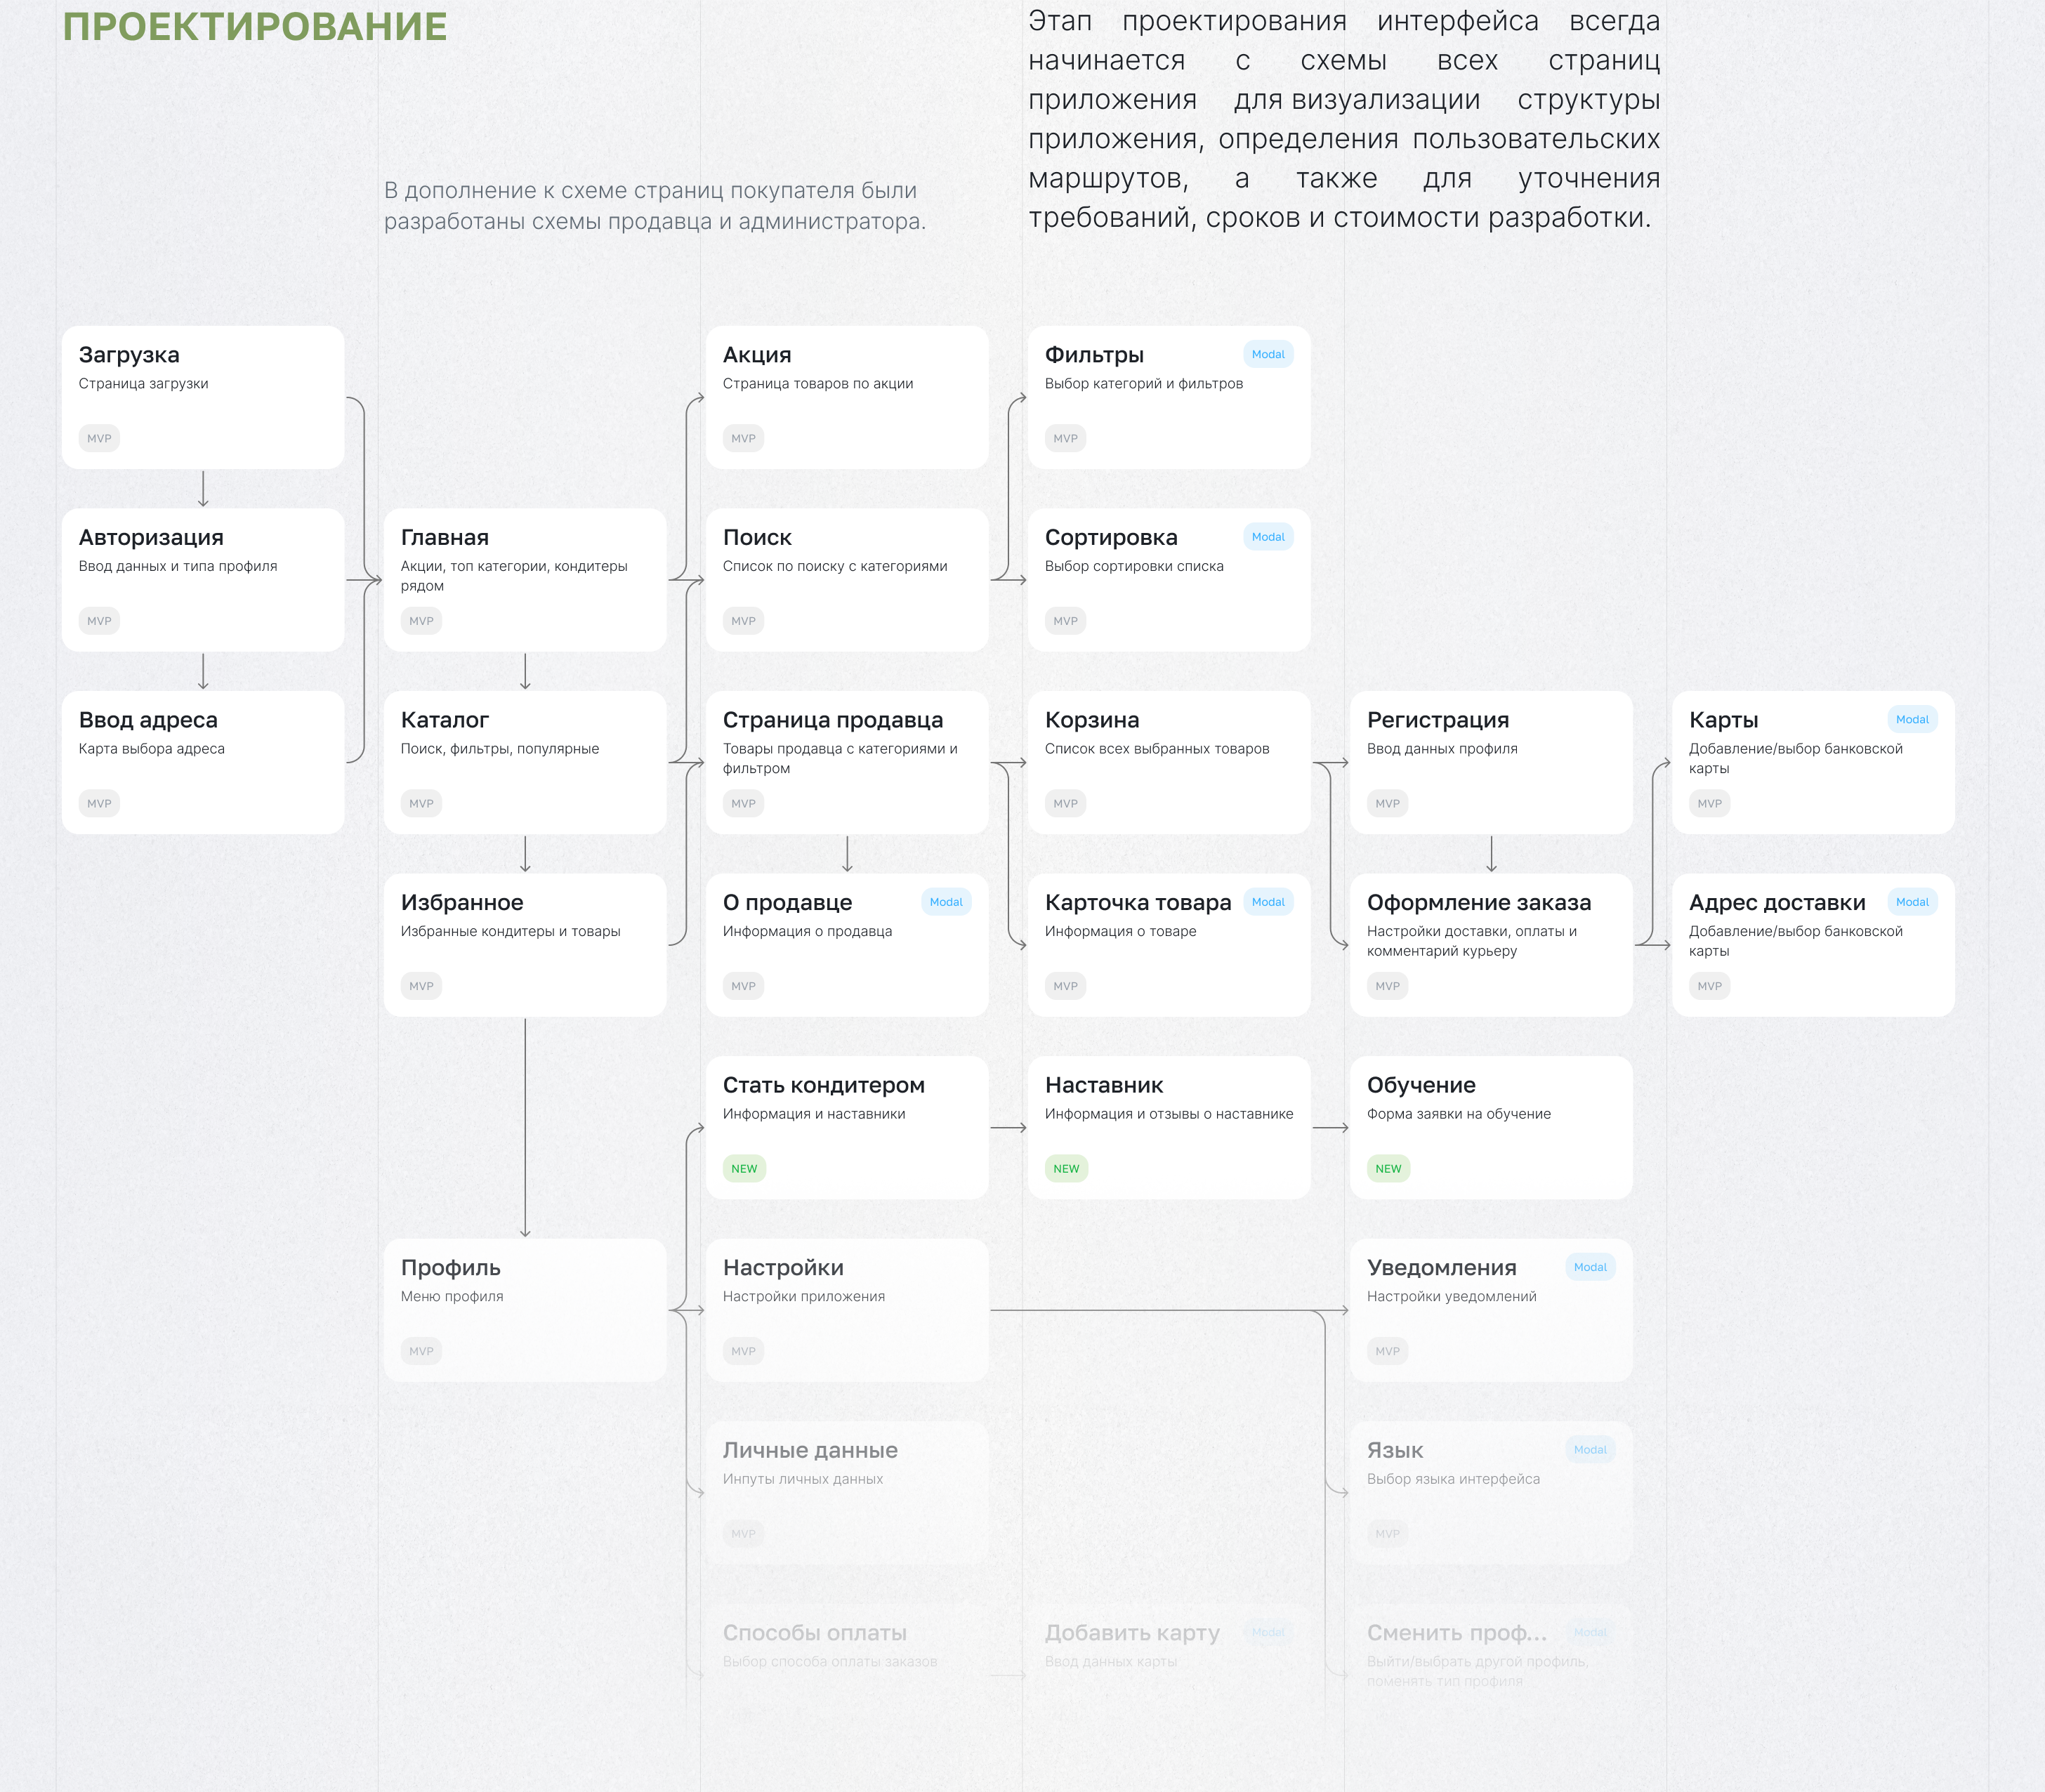The width and height of the screenshot is (2045, 1792).
Task: Open the Корзина card
Action: coord(1168,762)
